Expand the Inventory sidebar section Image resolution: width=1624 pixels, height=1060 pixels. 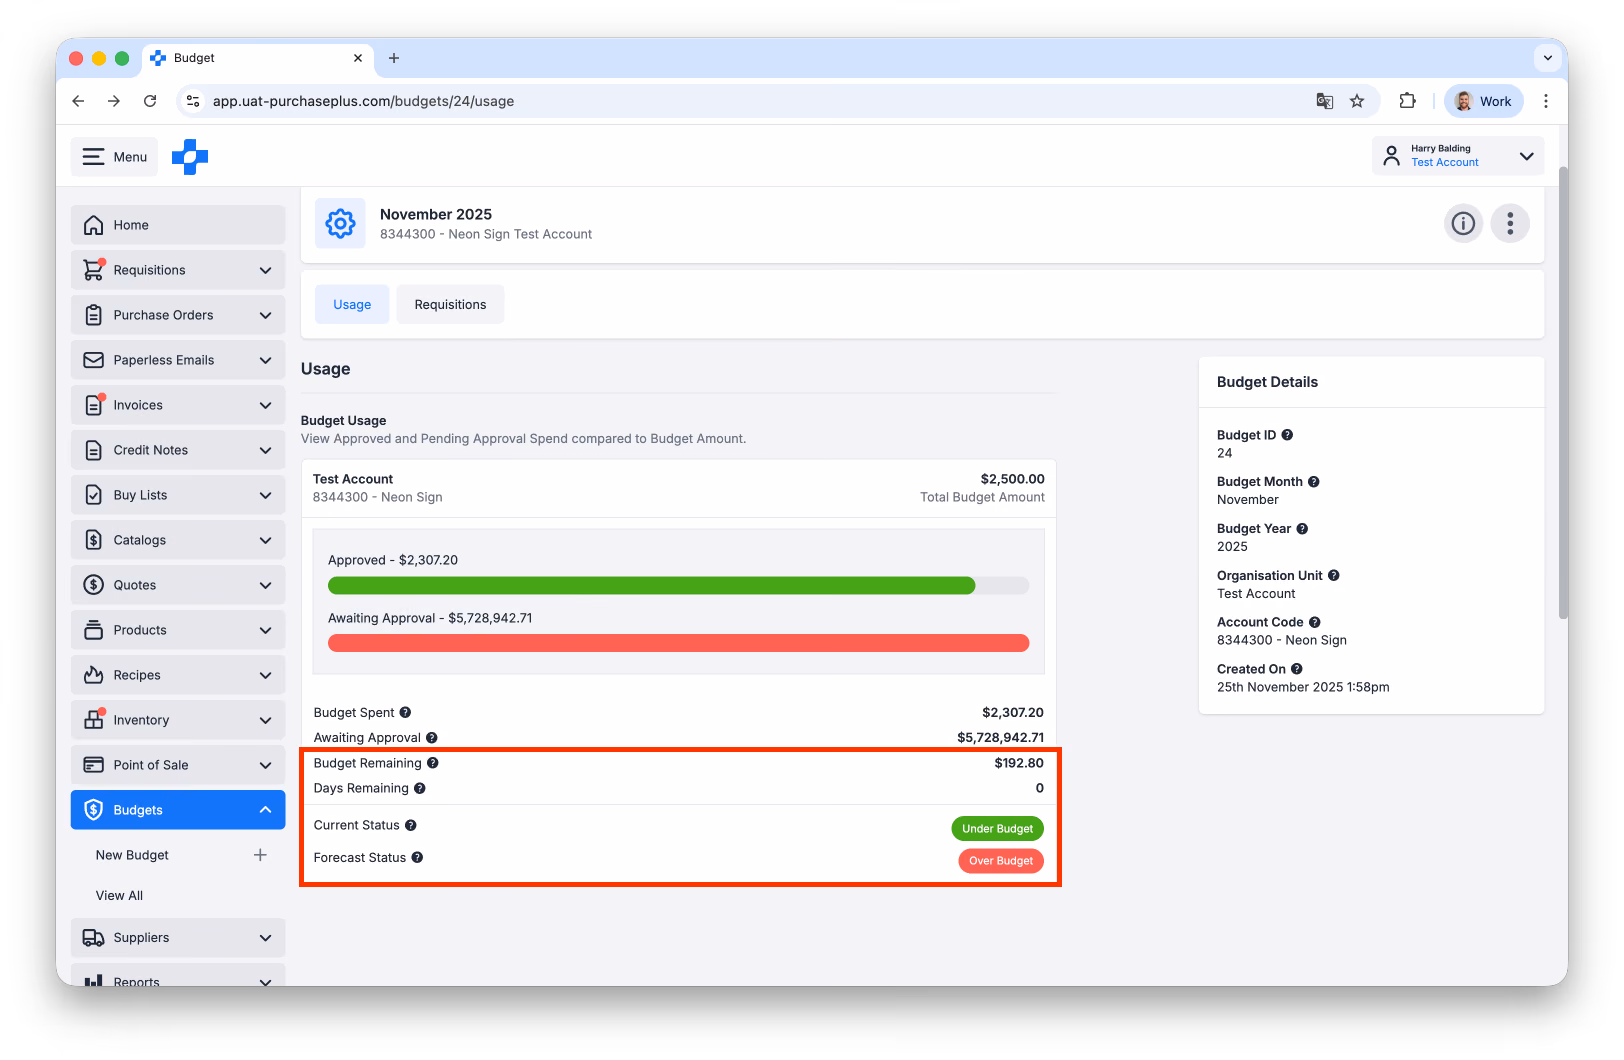[178, 720]
